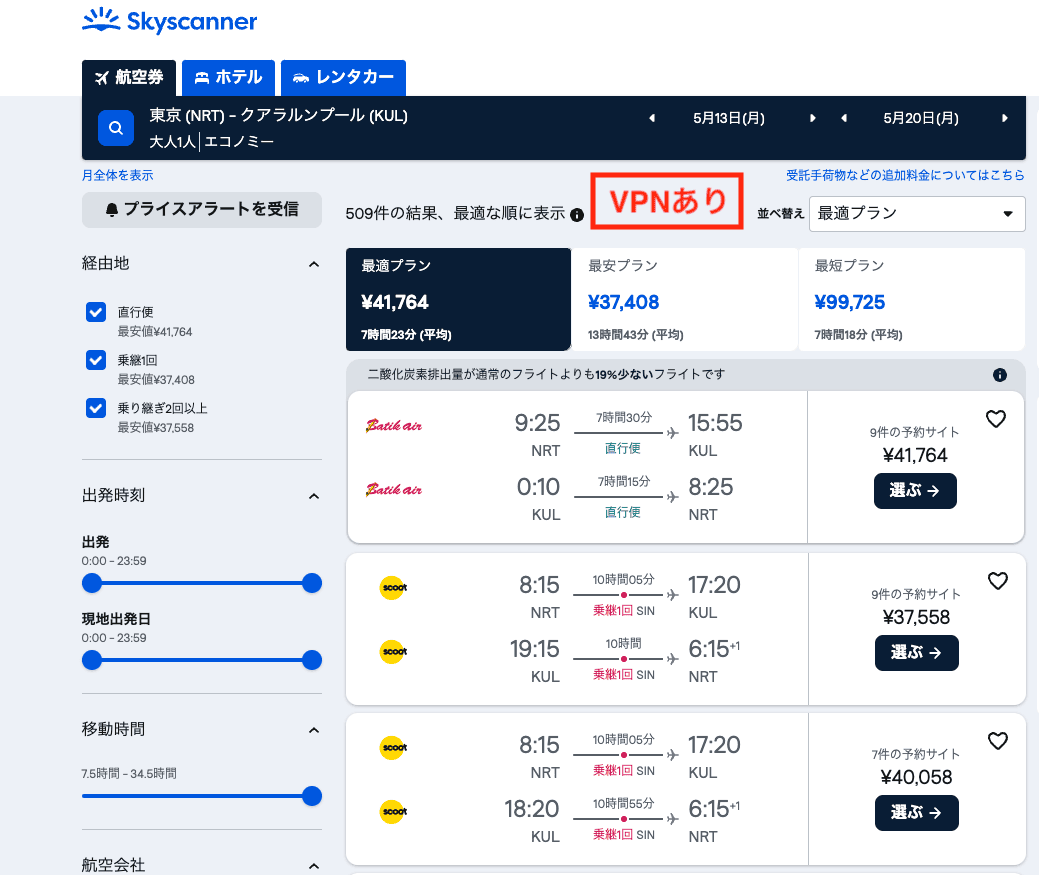
Task: Go to previous return date arrow
Action: tap(844, 118)
